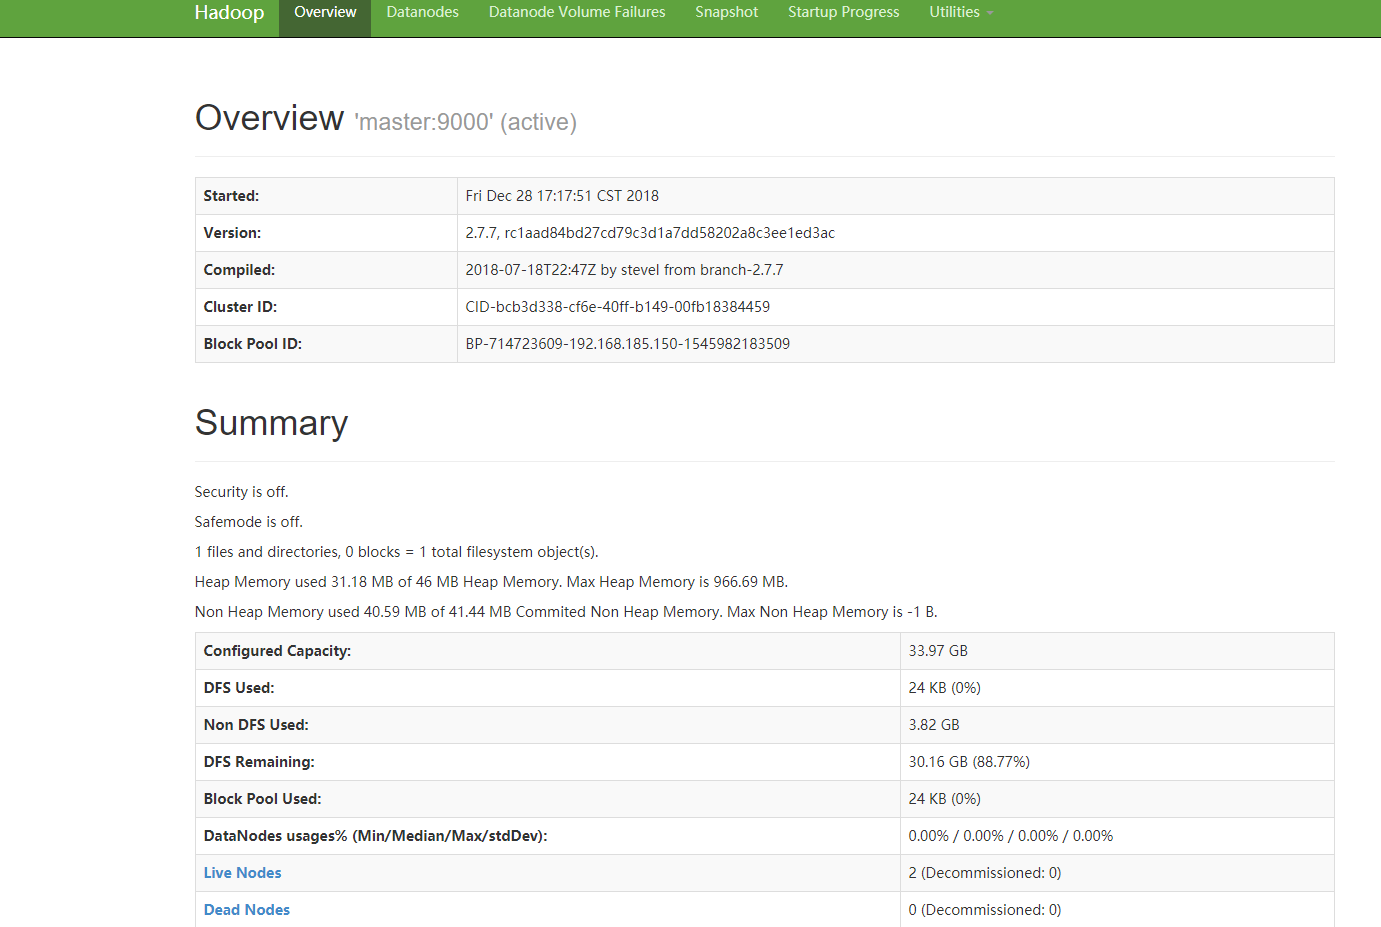Screen dimensions: 1381x927
Task: Select Block Pool Used value
Action: (945, 799)
